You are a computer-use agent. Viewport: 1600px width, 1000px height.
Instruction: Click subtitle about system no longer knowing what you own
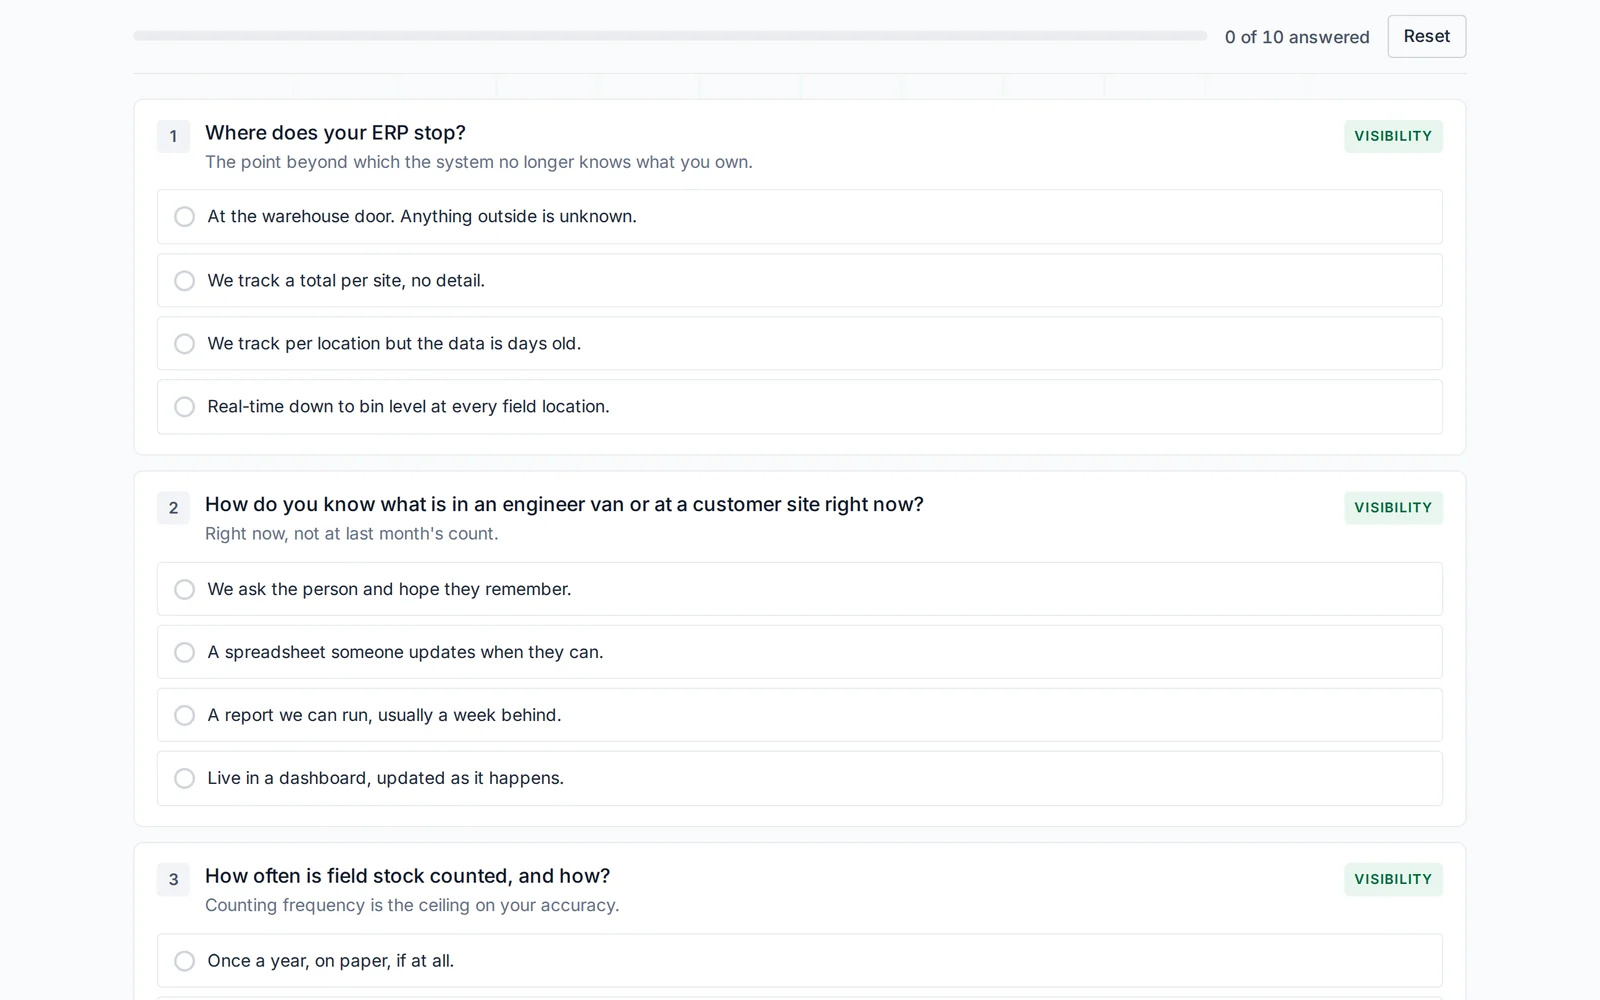click(478, 162)
